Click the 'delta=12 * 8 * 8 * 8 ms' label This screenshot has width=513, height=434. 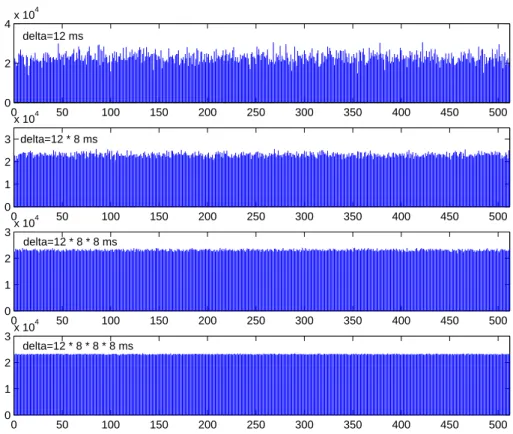coord(78,346)
